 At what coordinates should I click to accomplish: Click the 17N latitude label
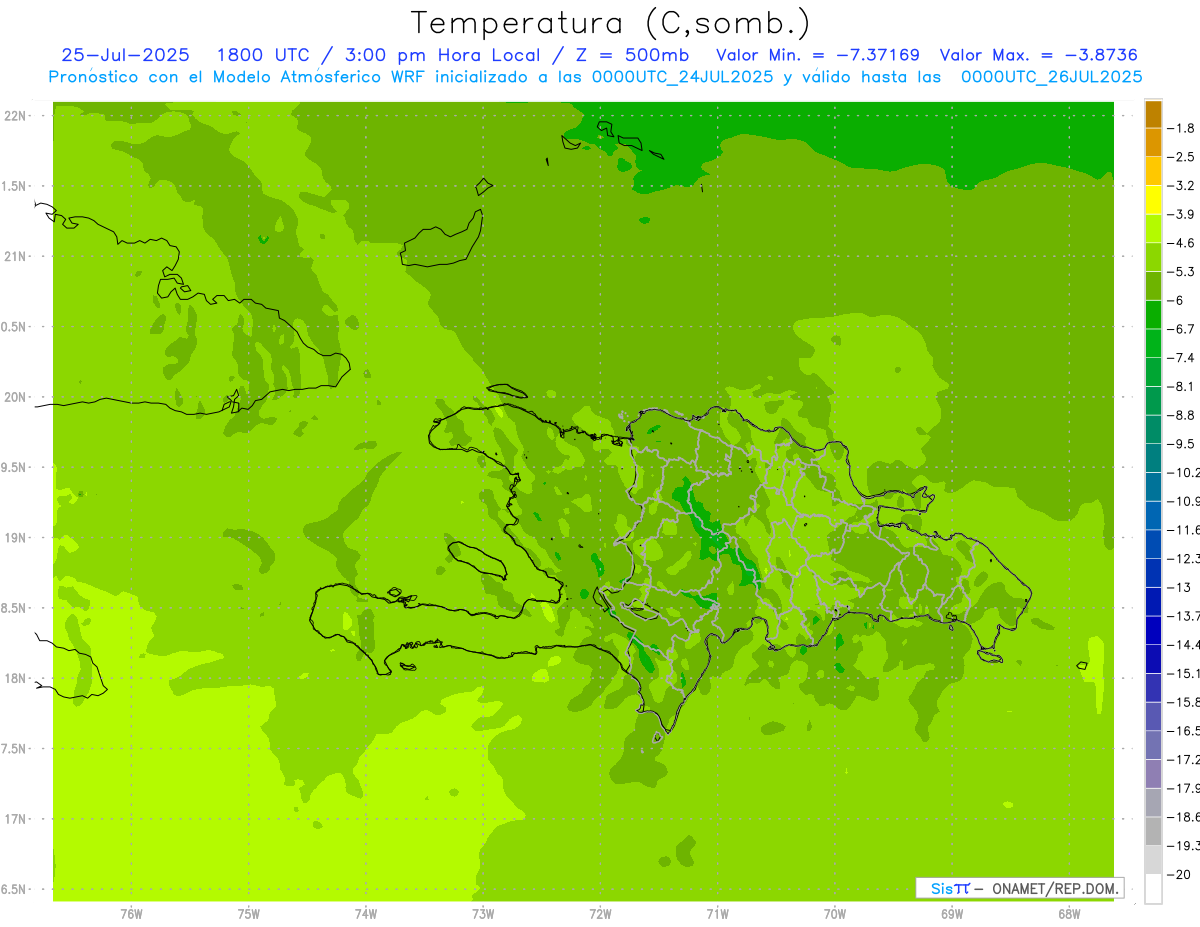[16, 819]
